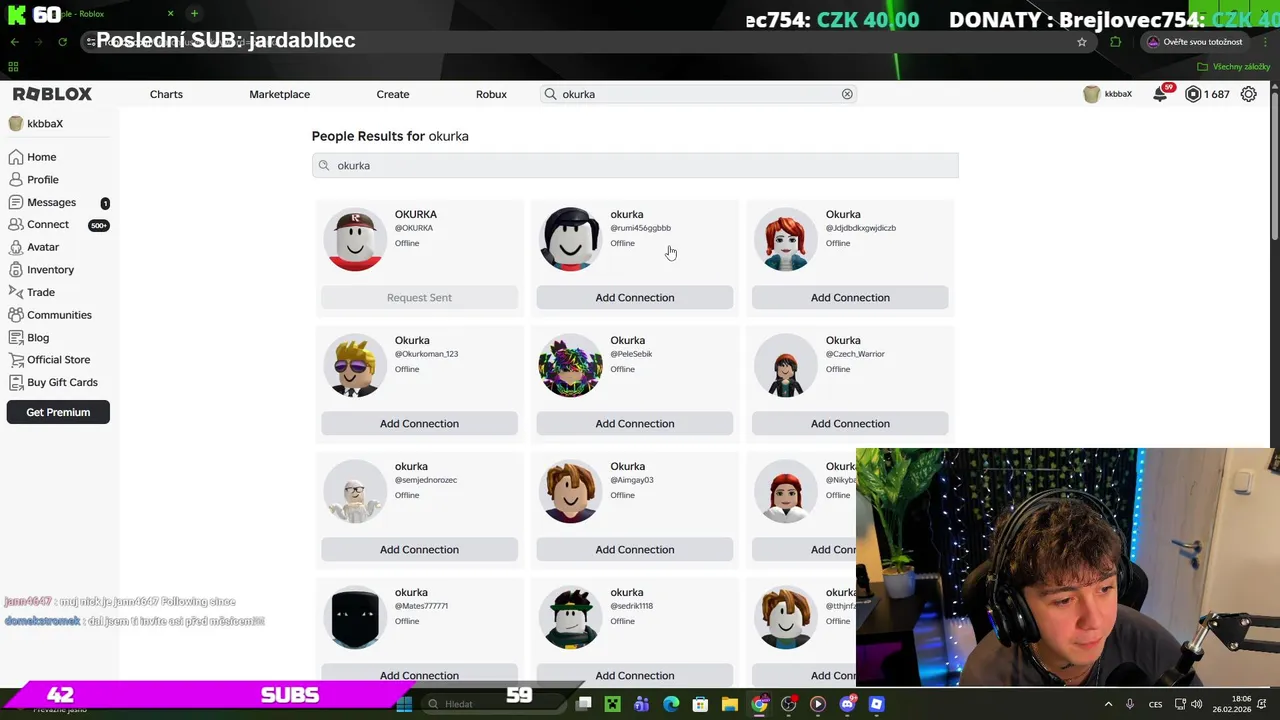Open the Windows Start button

(404, 704)
